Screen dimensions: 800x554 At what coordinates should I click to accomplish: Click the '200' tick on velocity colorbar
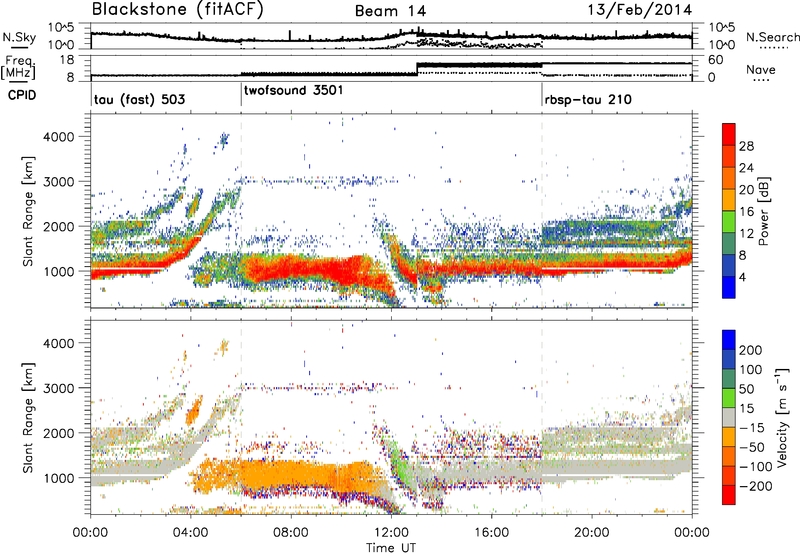tap(751, 350)
